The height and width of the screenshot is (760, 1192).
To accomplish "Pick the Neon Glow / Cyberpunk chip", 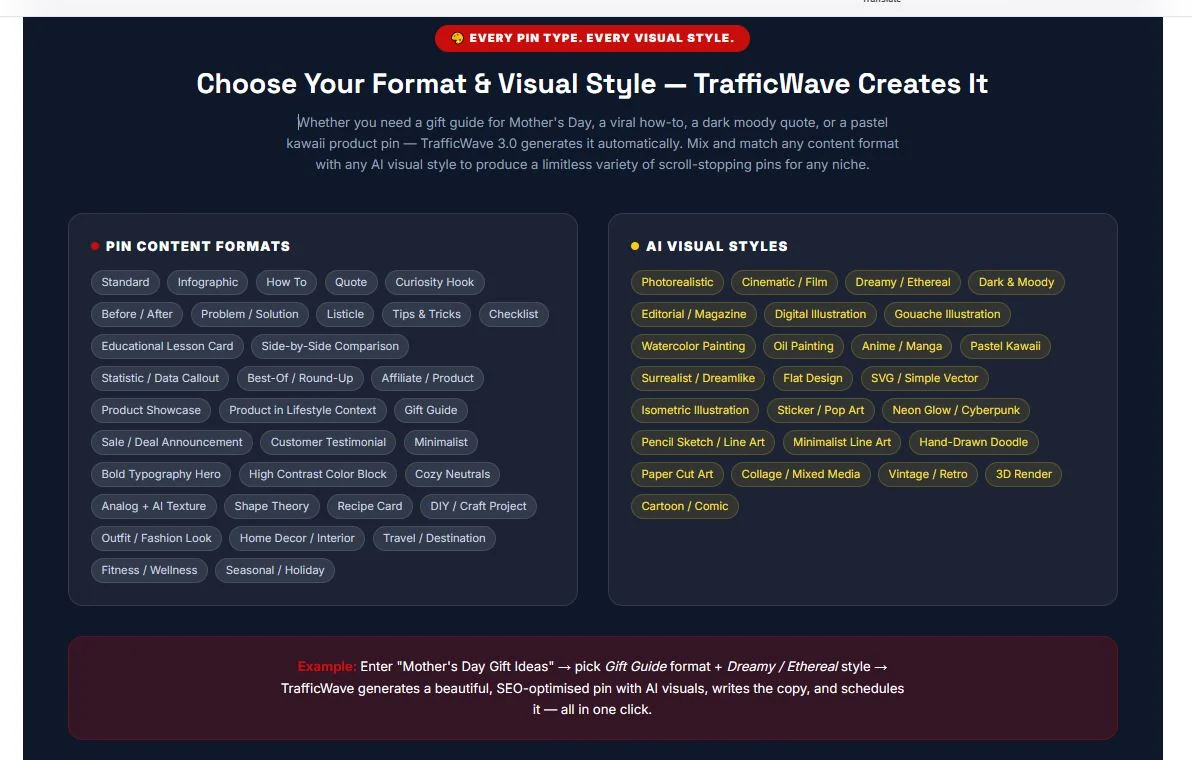I will tap(956, 410).
